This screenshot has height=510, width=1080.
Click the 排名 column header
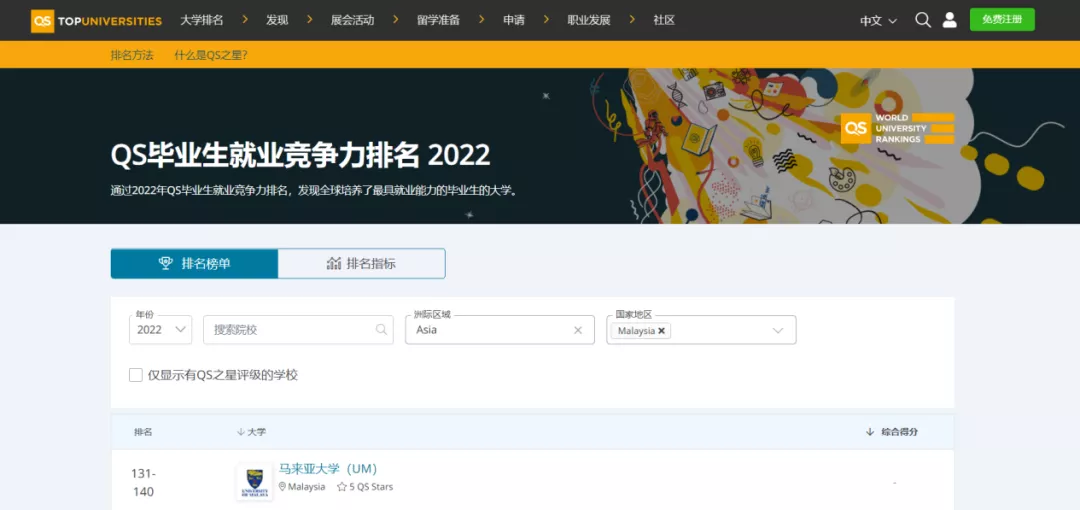[x=143, y=432]
